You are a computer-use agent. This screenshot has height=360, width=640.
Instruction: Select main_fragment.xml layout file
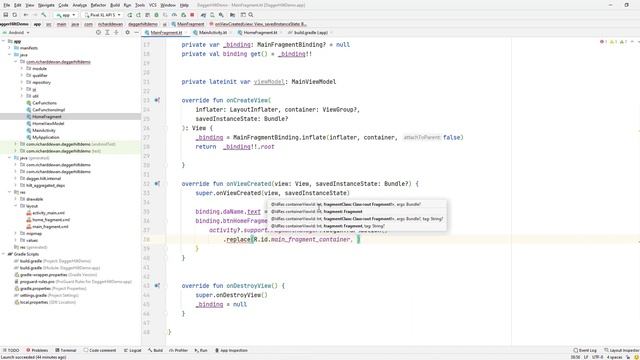pyautogui.click(x=50, y=227)
